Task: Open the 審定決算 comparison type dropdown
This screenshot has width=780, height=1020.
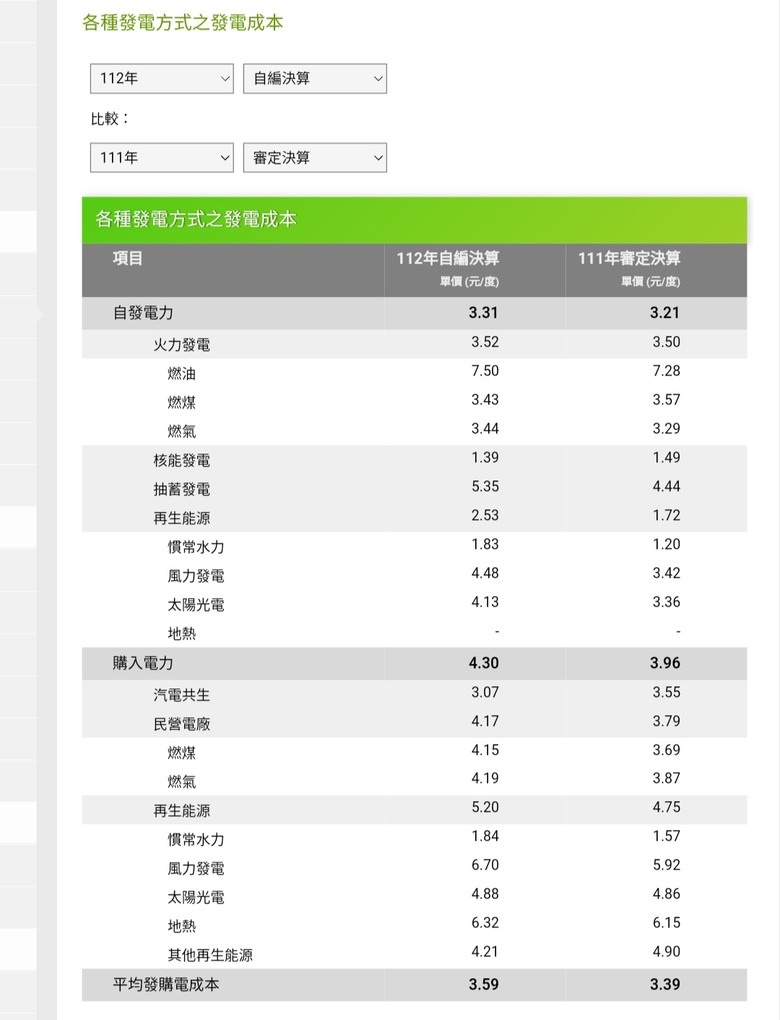Action: [x=315, y=158]
